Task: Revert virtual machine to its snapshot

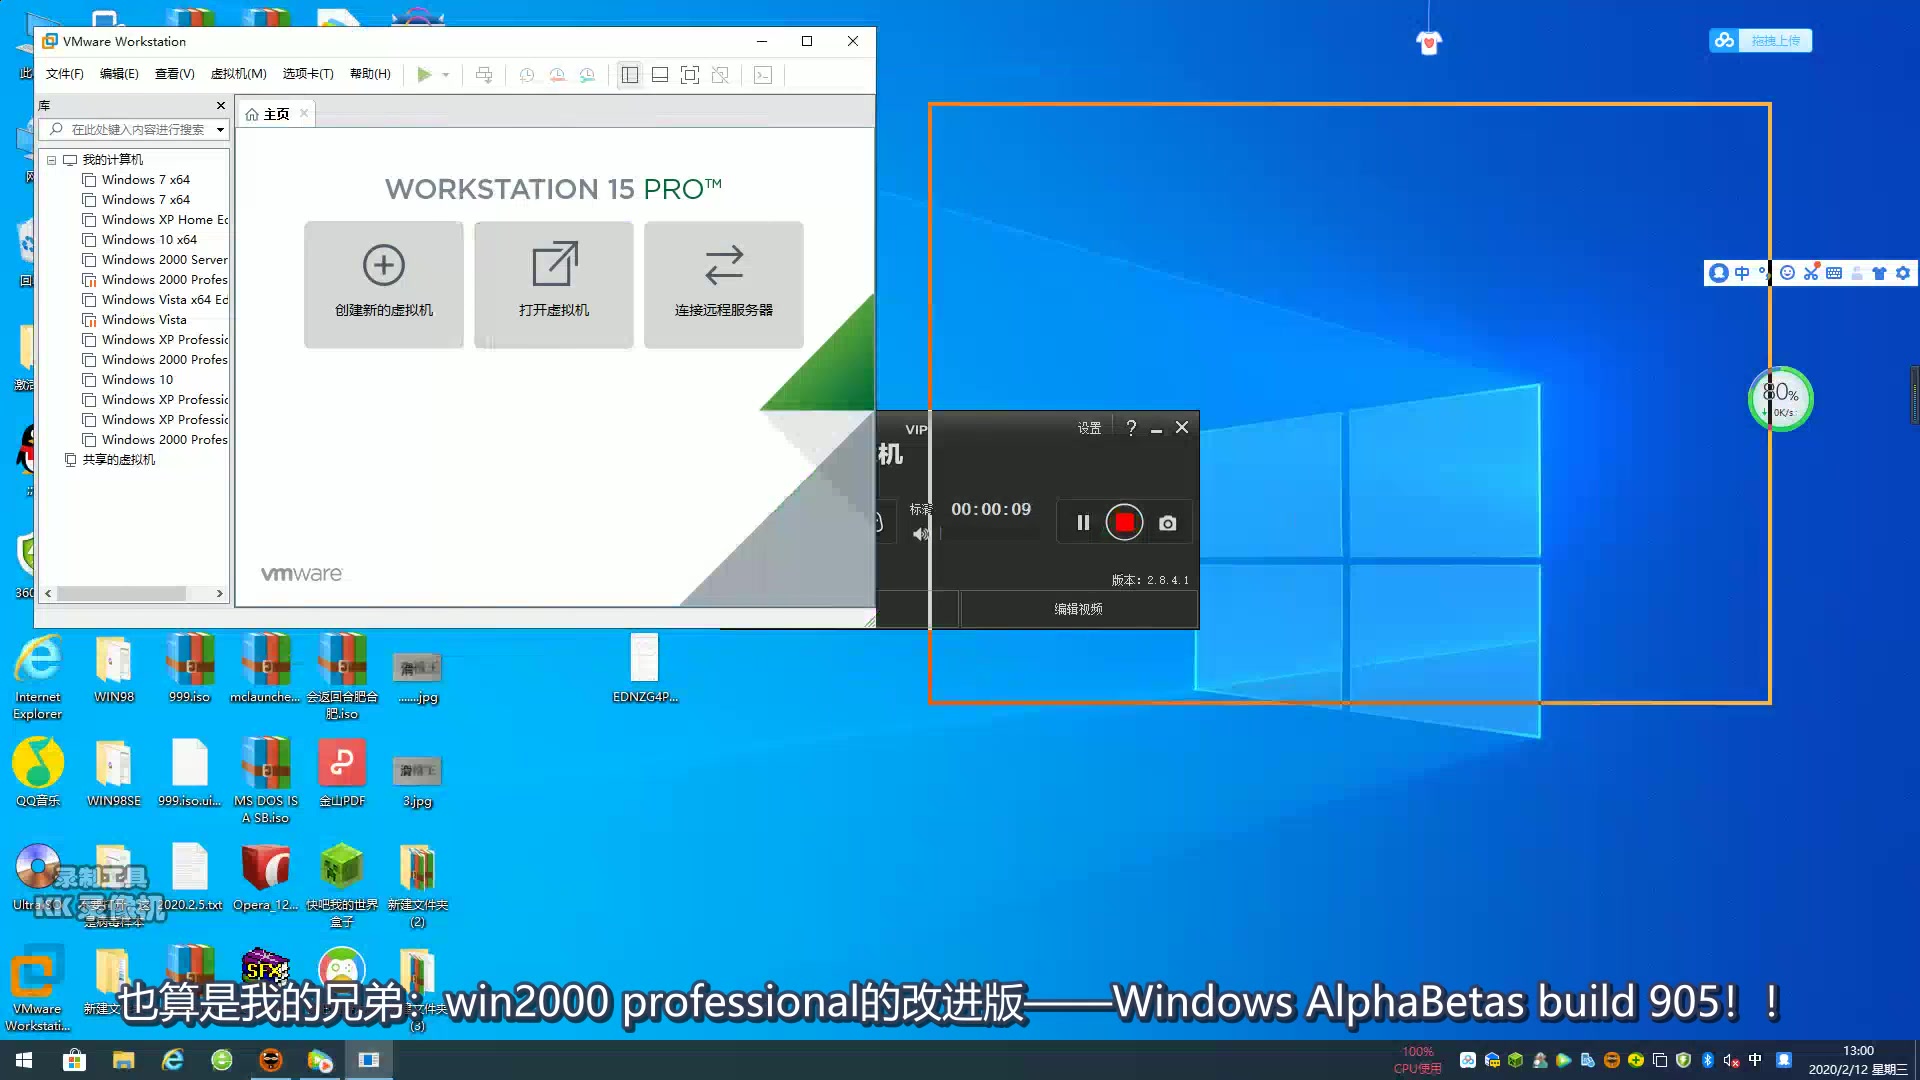Action: tap(556, 74)
